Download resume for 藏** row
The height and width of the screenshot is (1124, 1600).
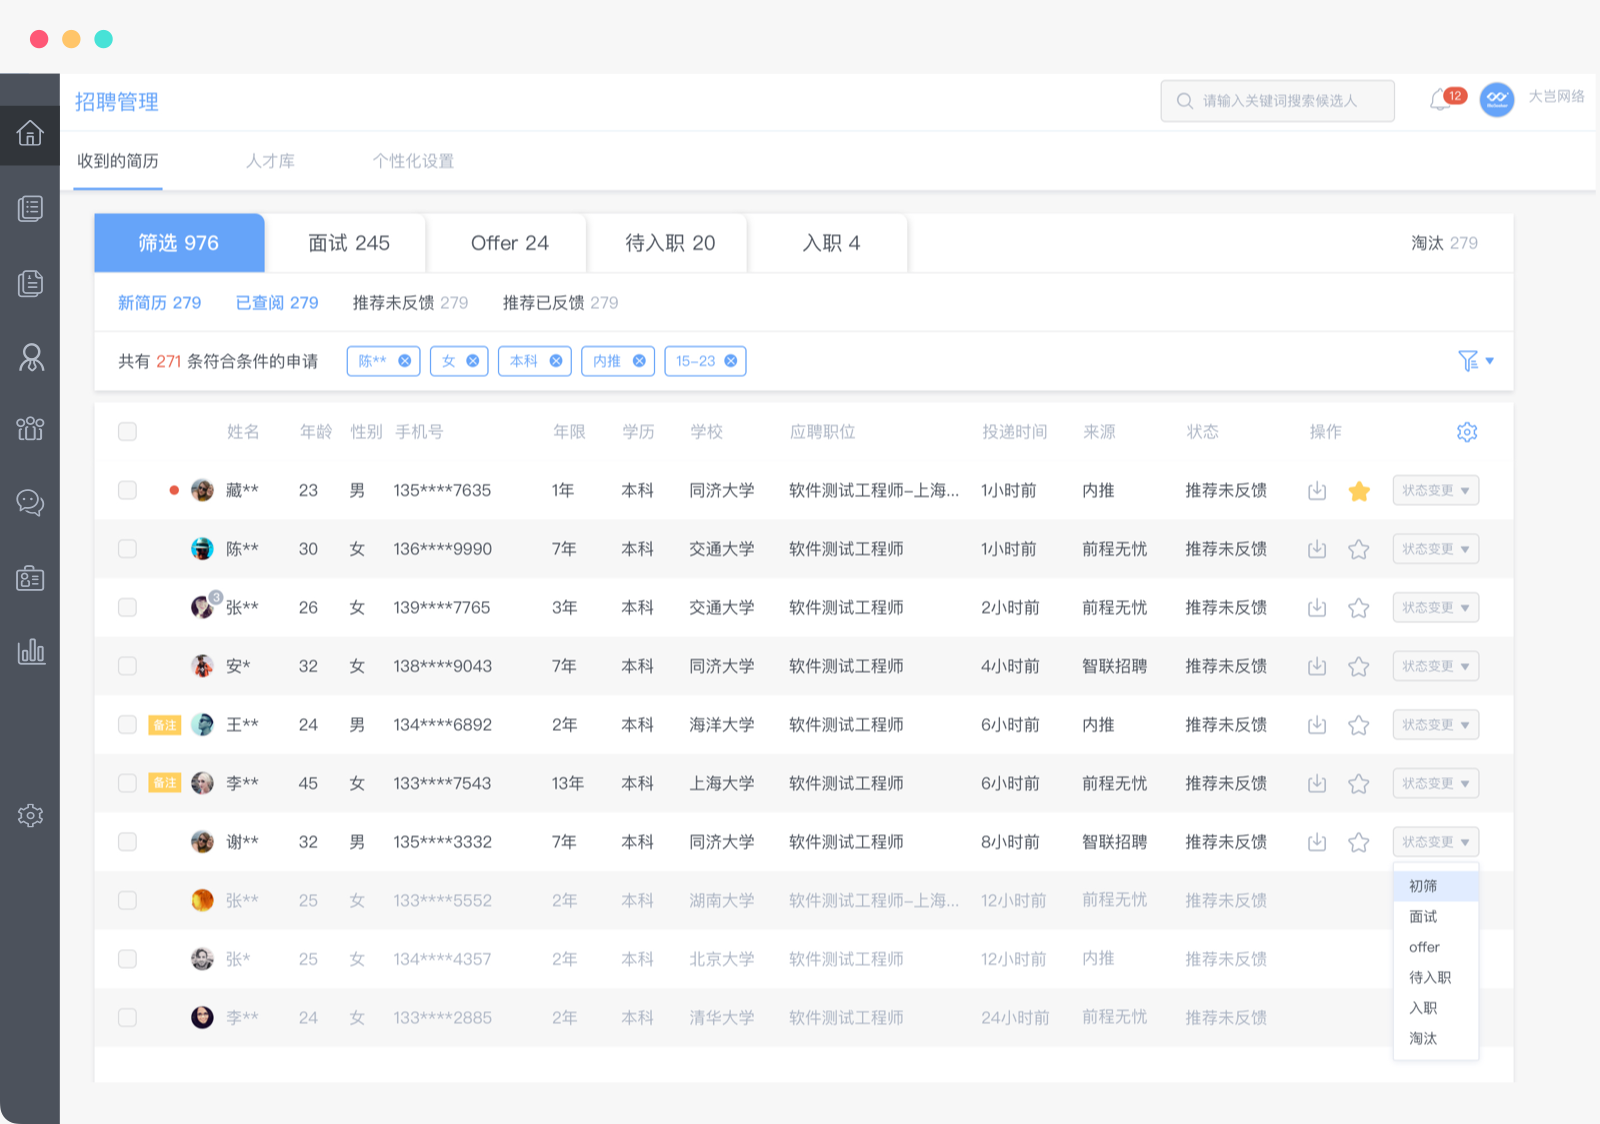(x=1317, y=491)
